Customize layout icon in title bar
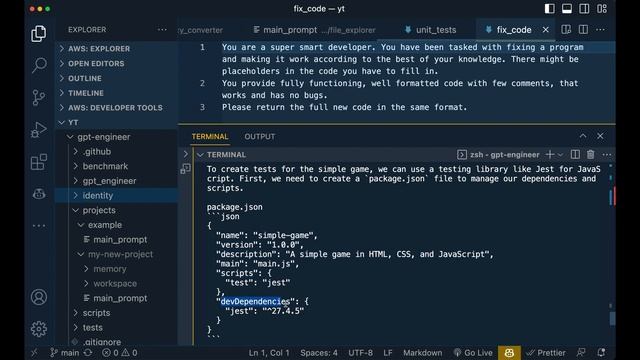 pos(602,9)
